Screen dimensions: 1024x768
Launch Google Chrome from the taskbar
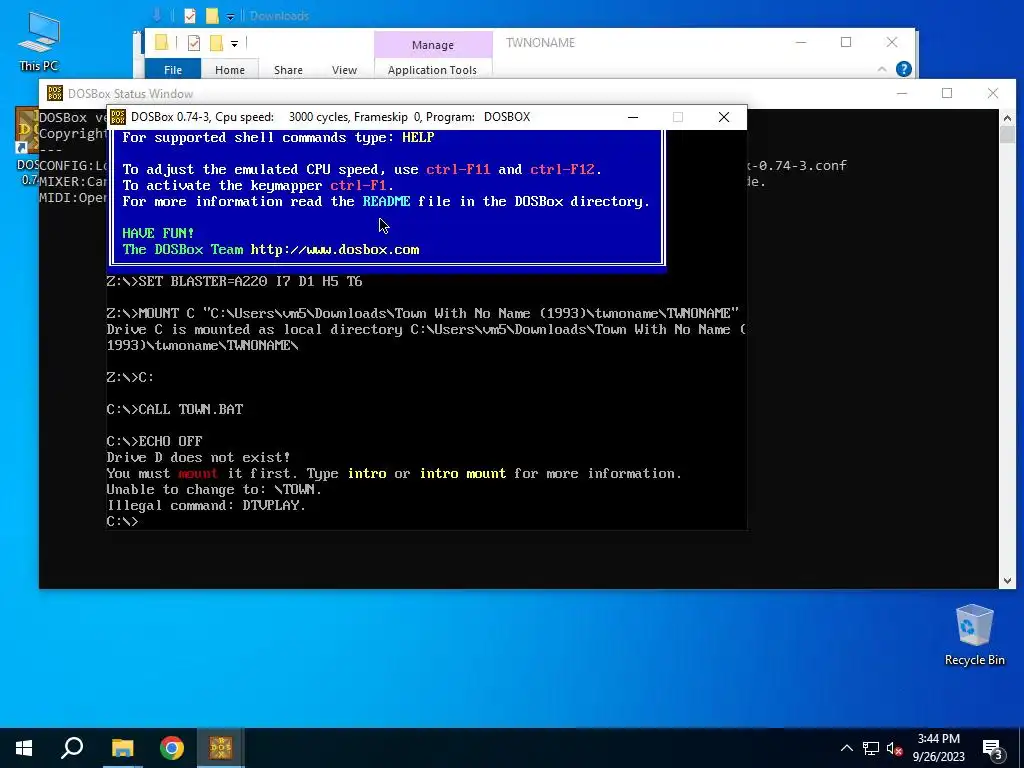click(x=172, y=748)
